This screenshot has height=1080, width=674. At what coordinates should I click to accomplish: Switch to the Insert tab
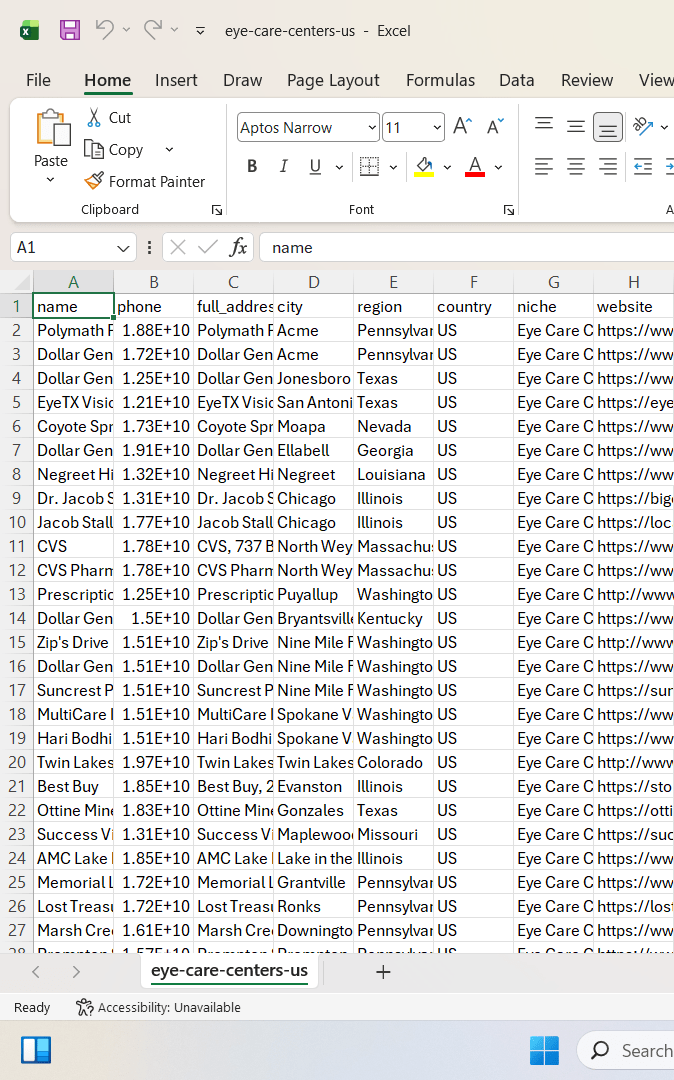(176, 81)
